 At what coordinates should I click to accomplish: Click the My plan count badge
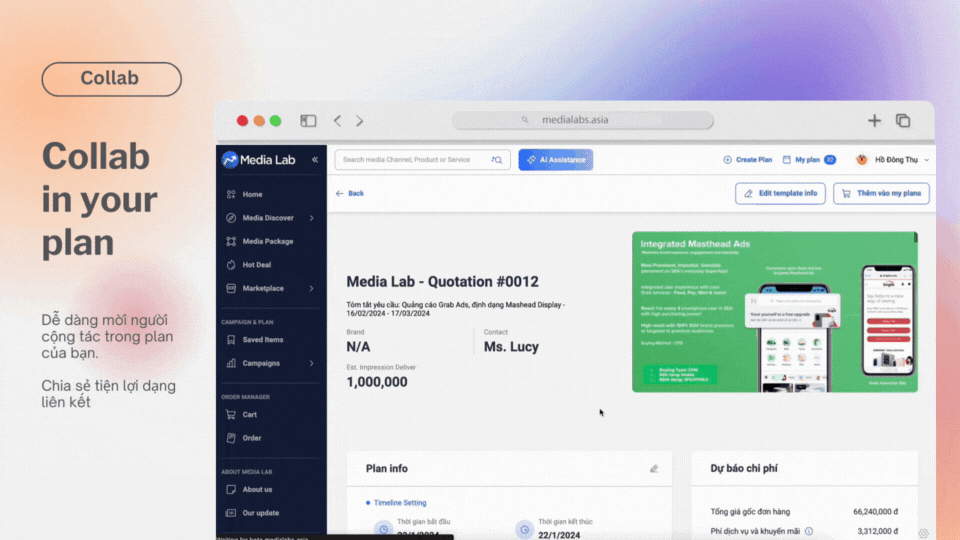[x=830, y=160]
